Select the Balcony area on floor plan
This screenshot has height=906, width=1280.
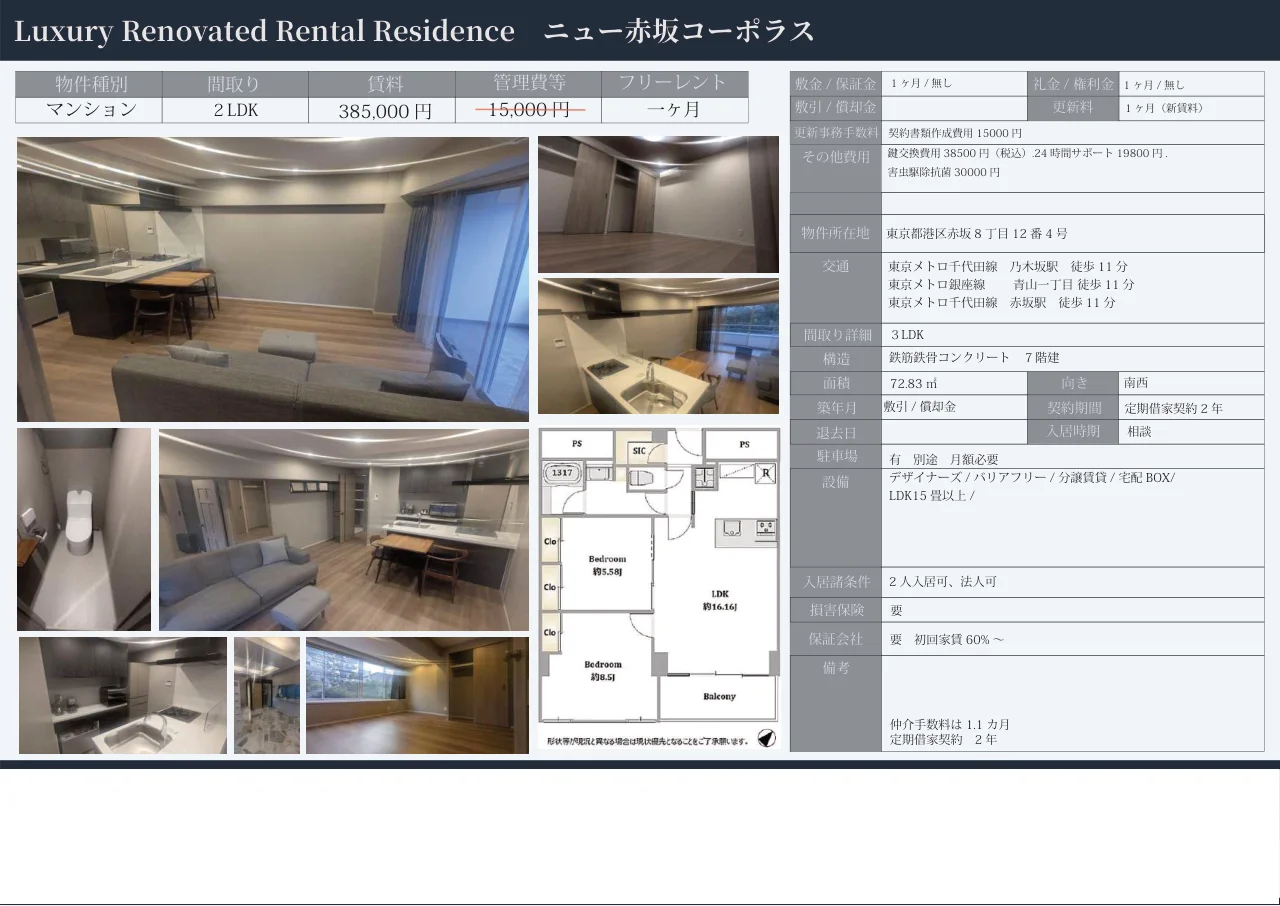(718, 696)
